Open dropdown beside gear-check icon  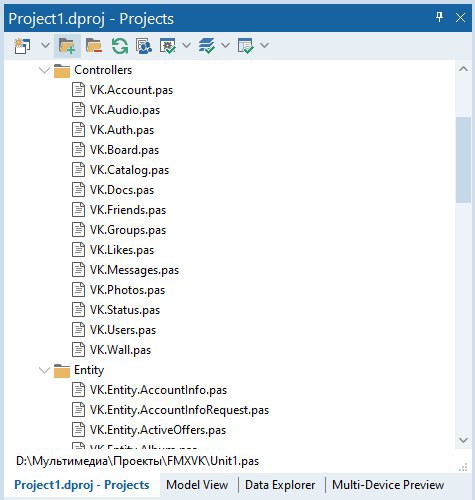tap(186, 45)
